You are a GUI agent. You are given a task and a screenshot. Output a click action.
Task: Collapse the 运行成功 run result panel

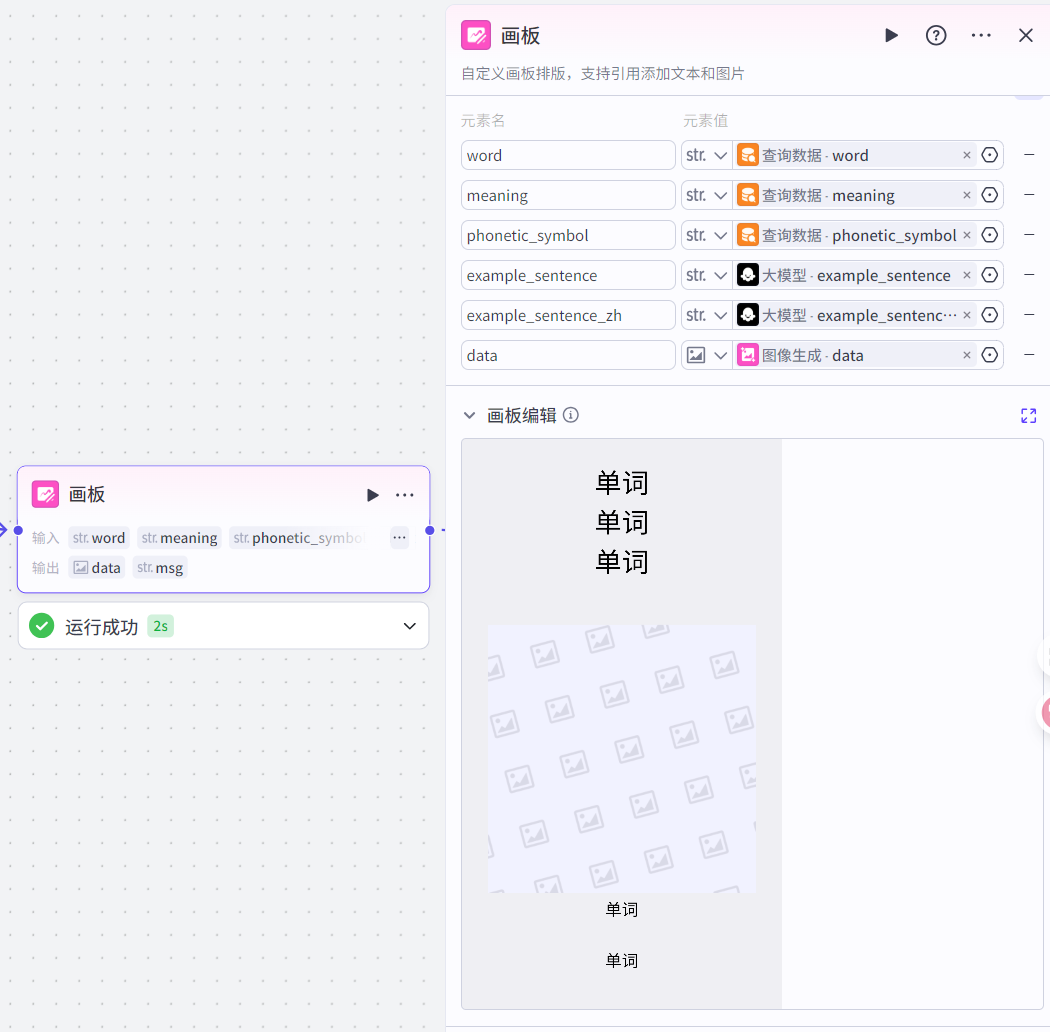(409, 625)
